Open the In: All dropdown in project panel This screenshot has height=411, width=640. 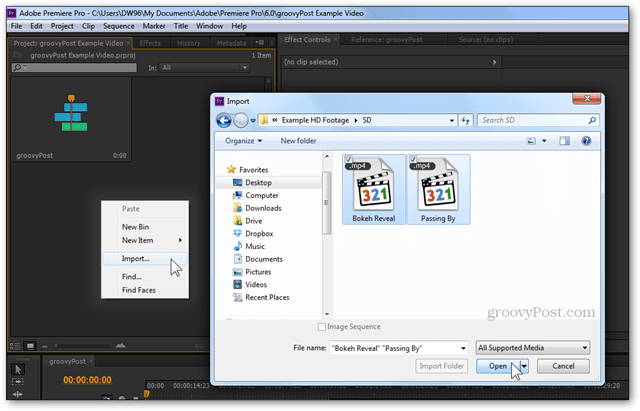[204, 68]
